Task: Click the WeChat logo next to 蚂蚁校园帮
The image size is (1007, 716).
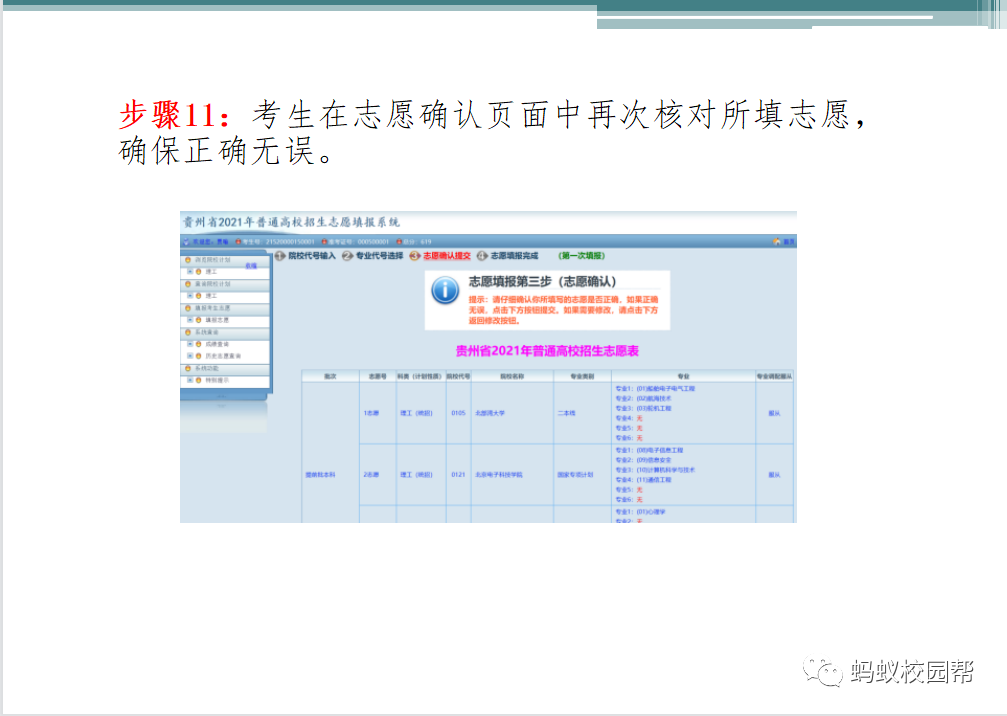Action: 825,671
